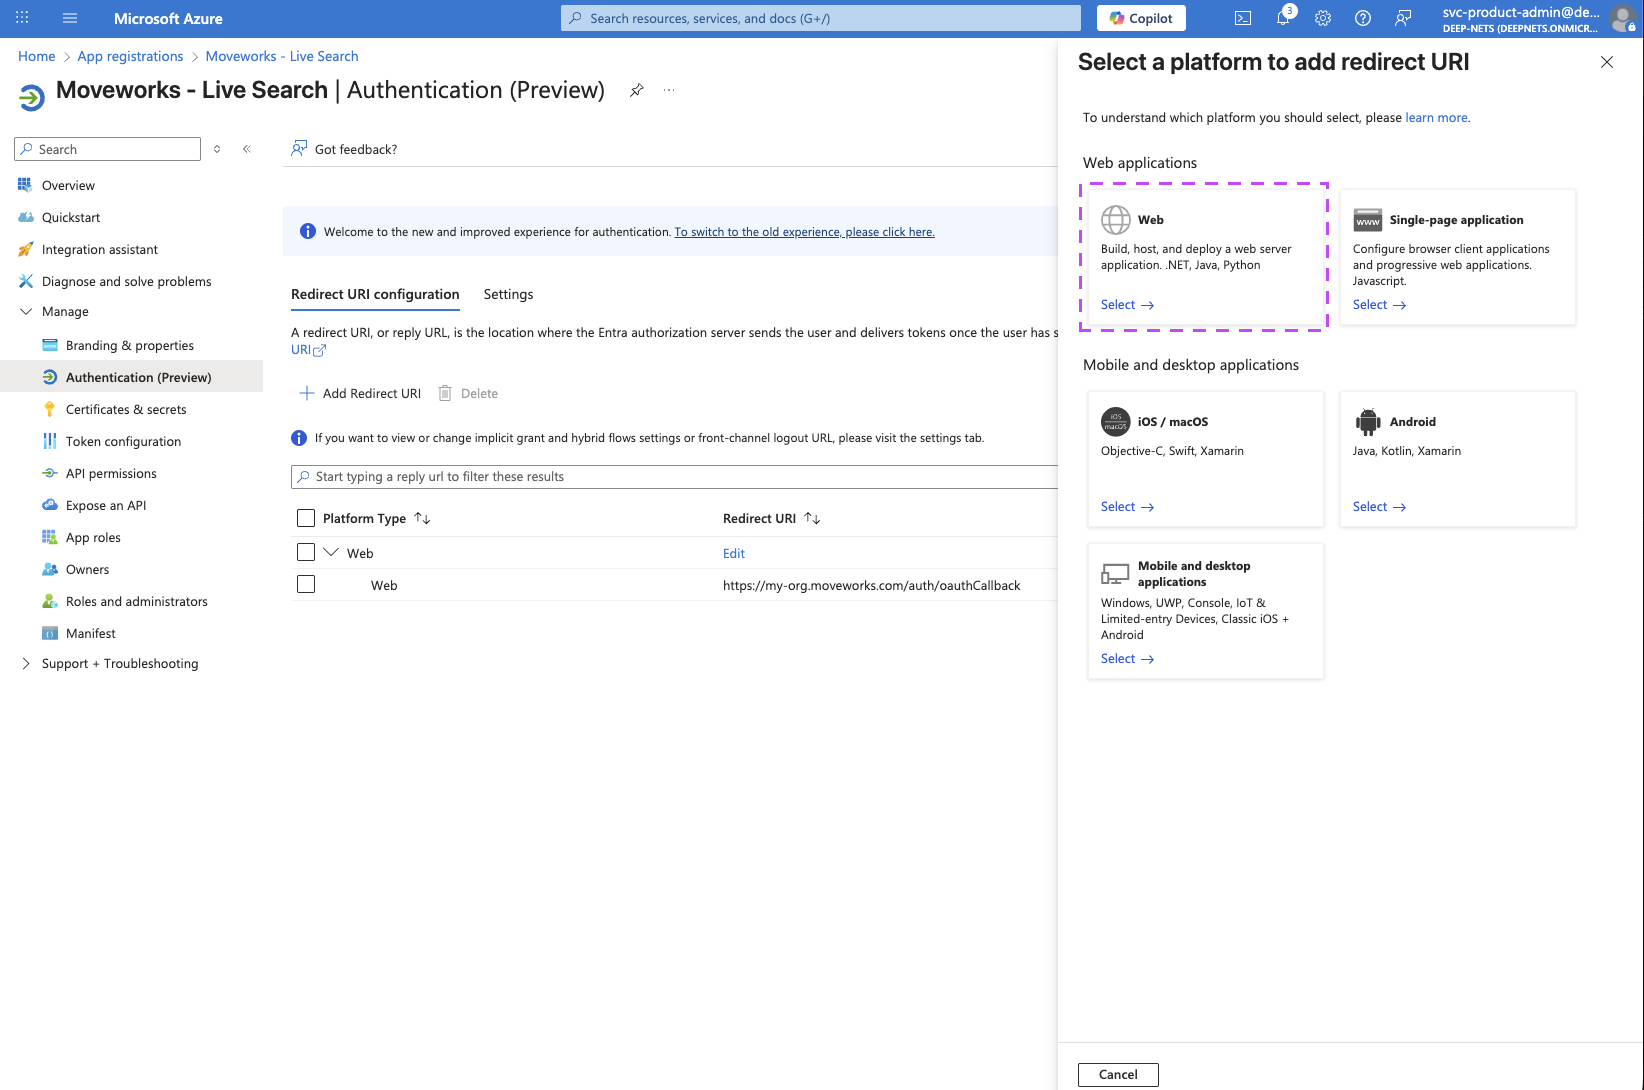1644x1090 pixels.
Task: Switch to the Settings tab
Action: pyautogui.click(x=508, y=294)
